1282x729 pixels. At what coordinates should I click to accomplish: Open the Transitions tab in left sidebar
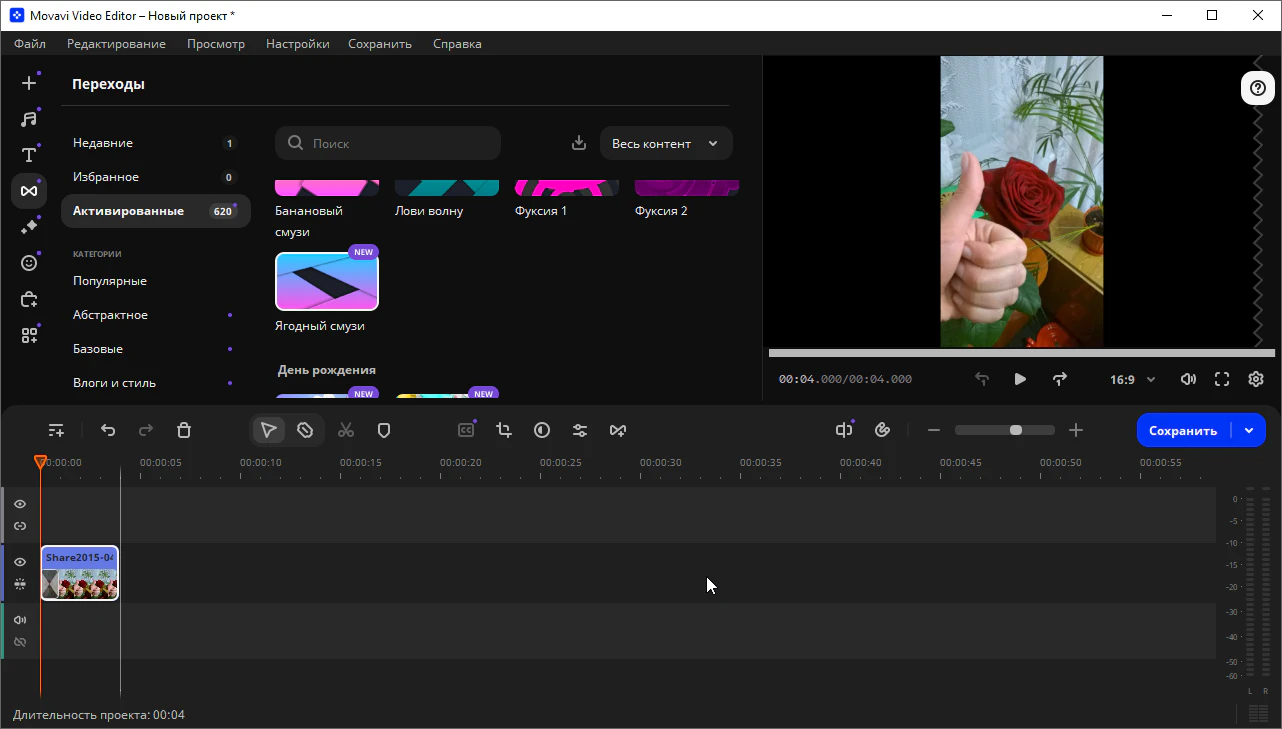(29, 191)
